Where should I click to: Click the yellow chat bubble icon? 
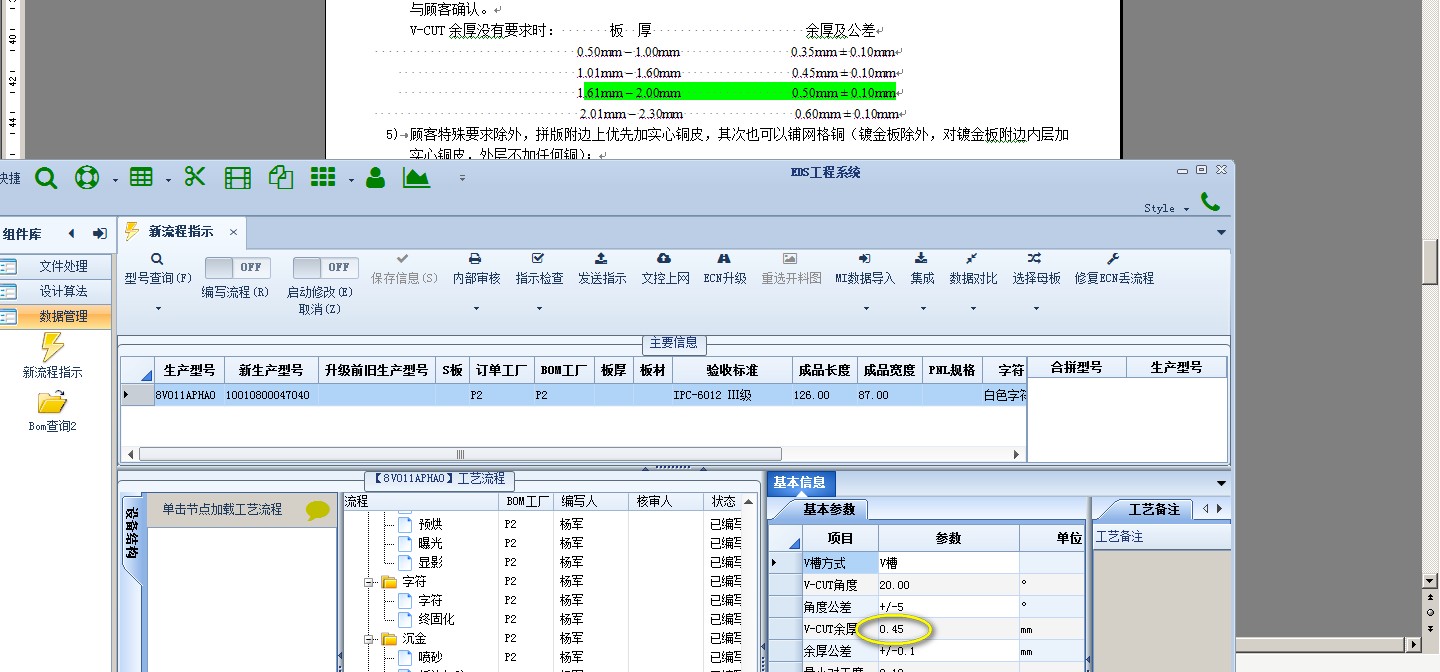(x=318, y=510)
